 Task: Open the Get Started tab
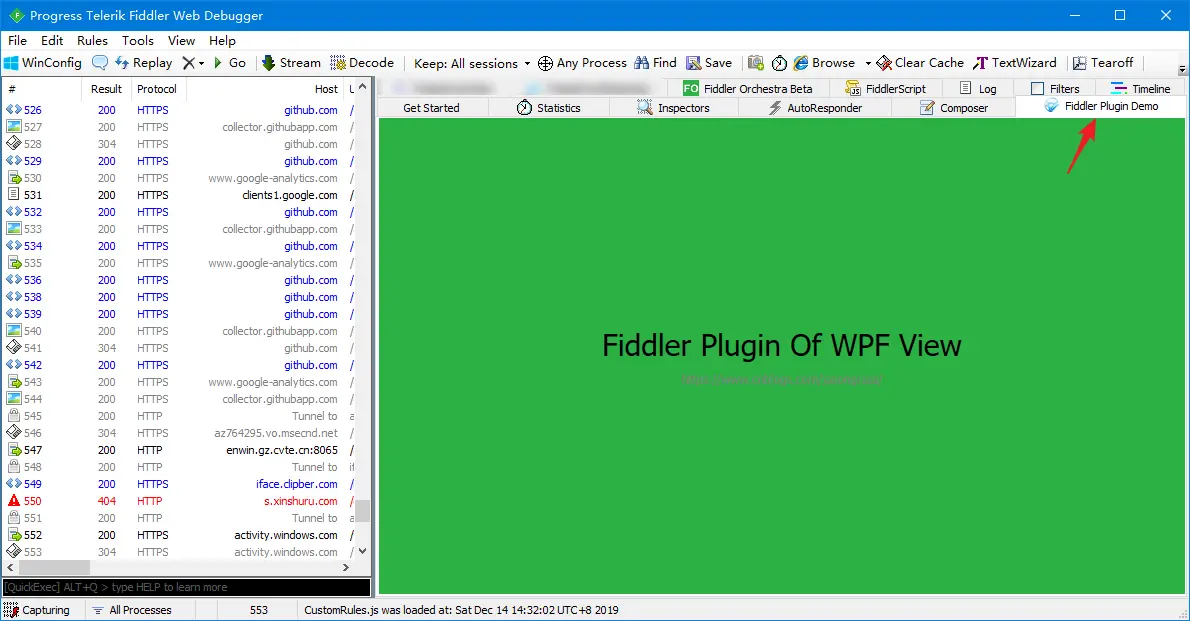tap(431, 108)
